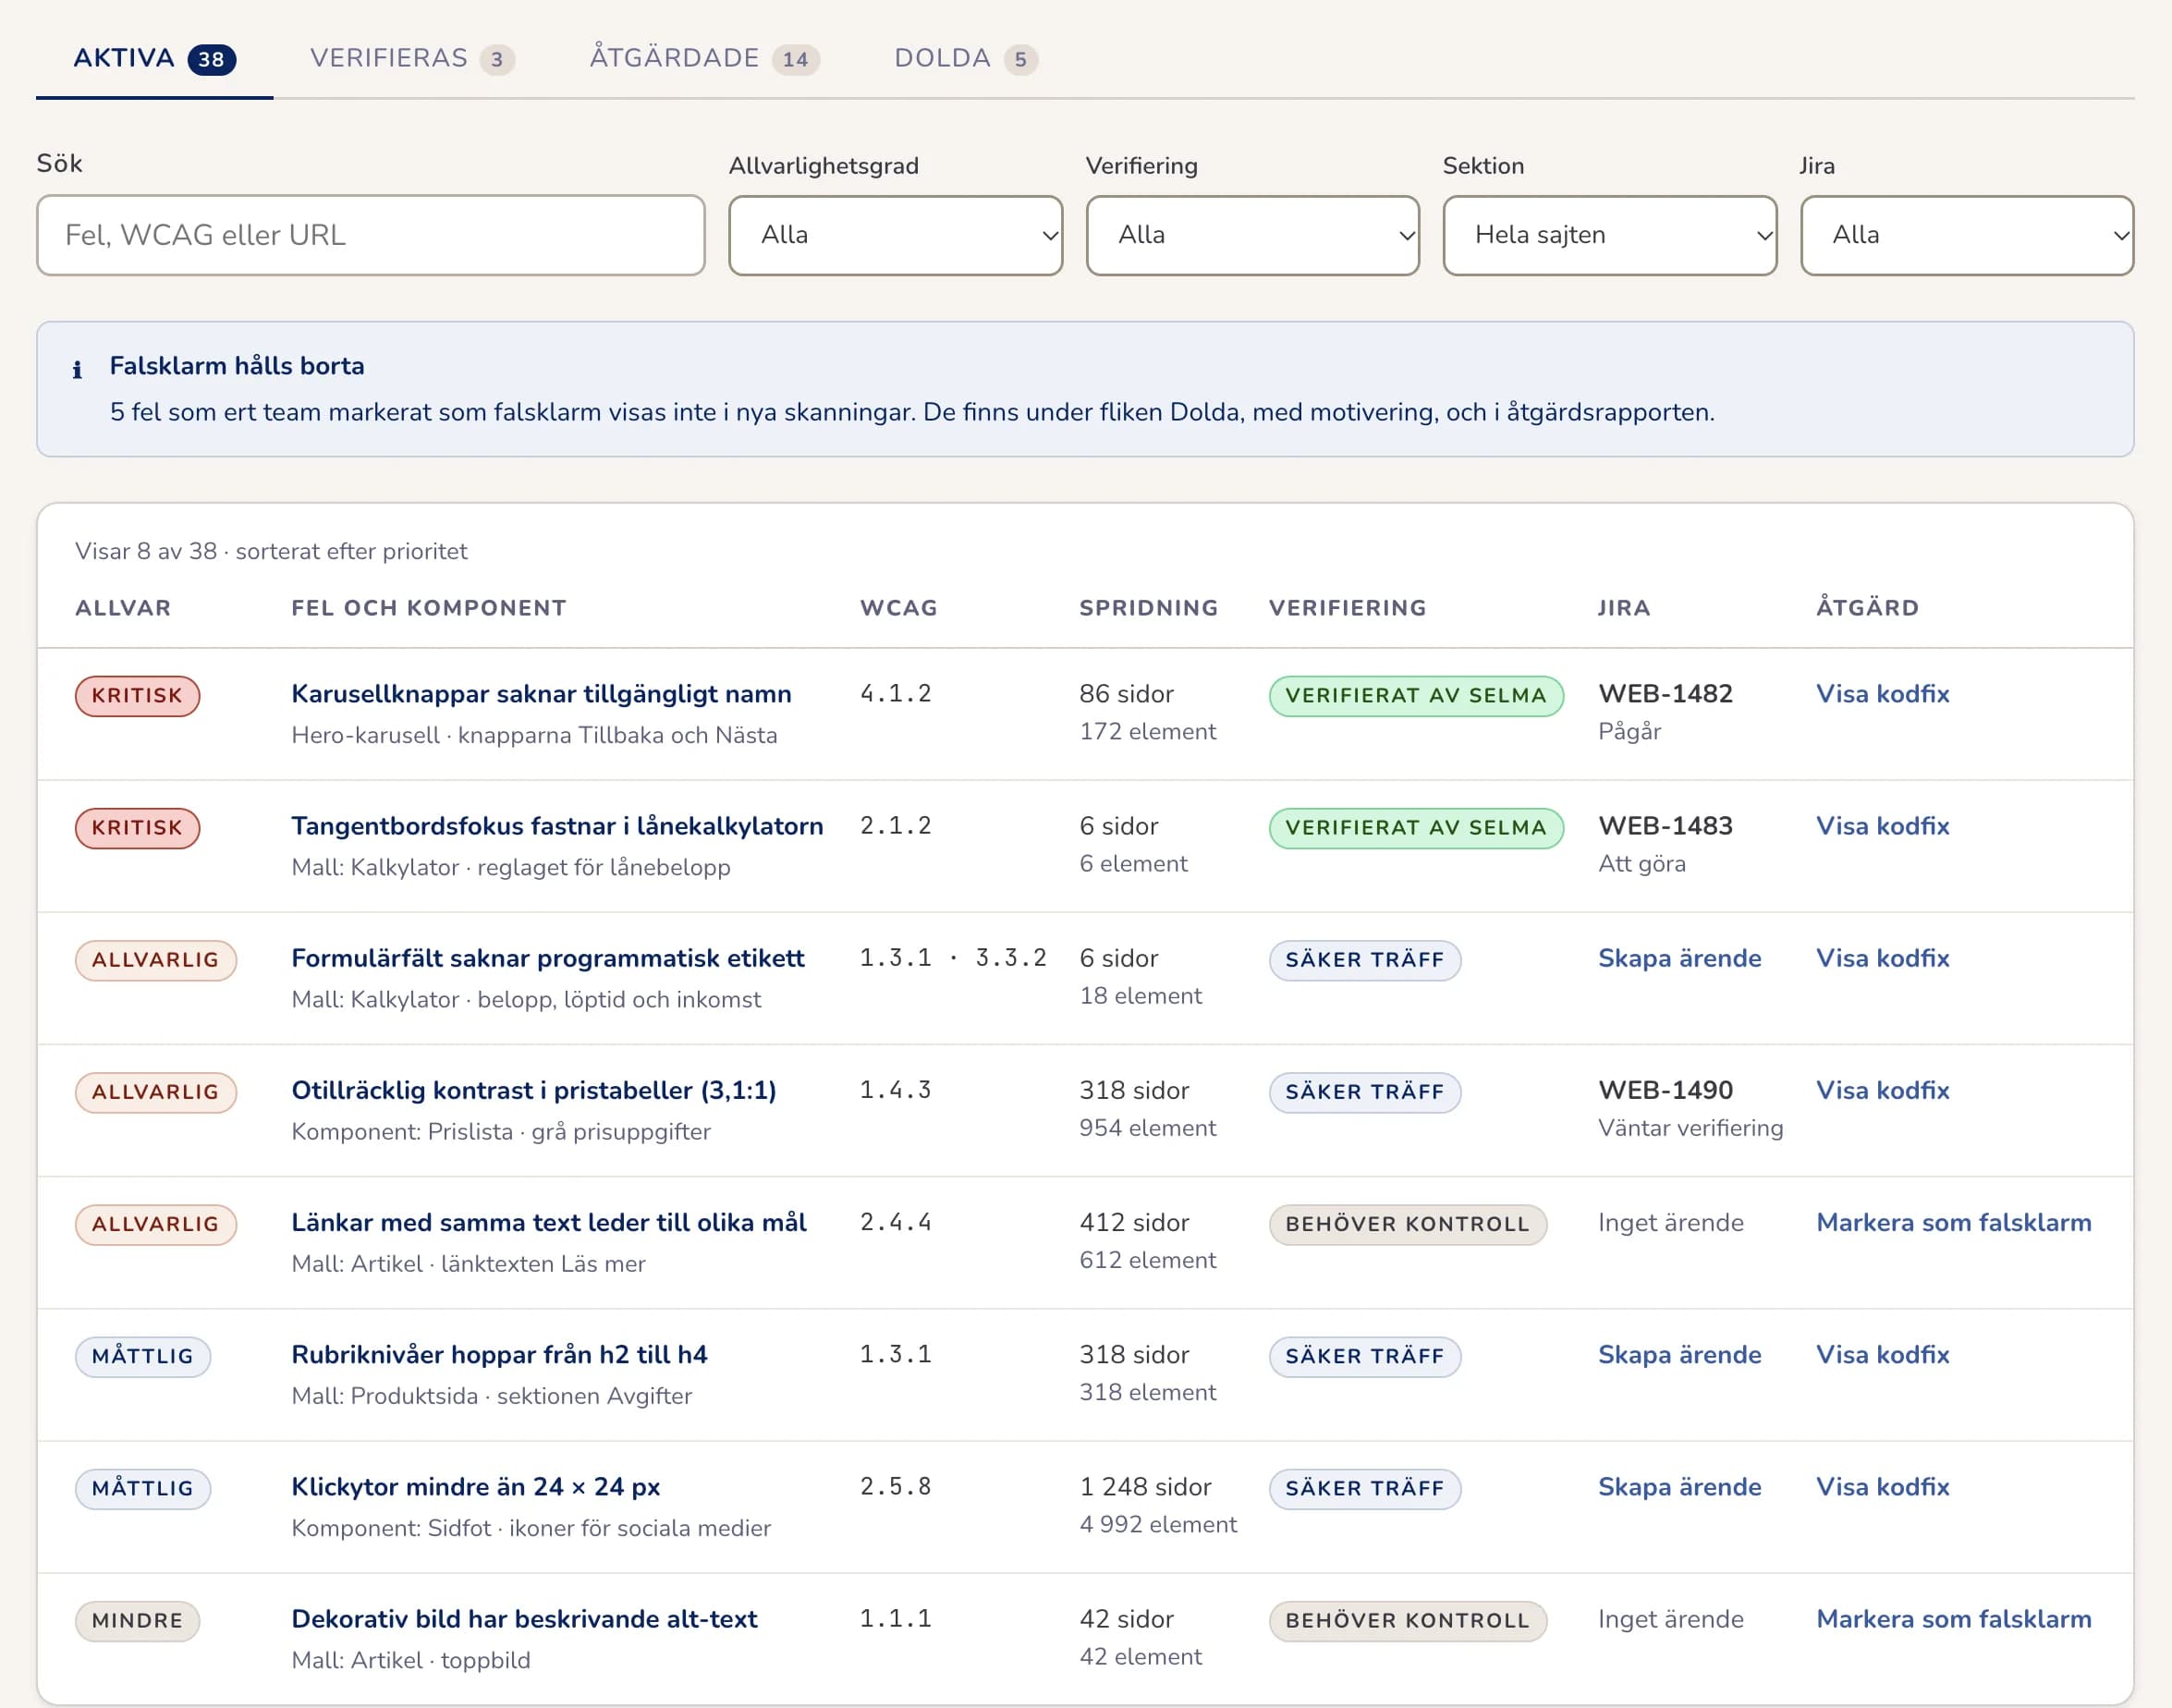Select the Aktiva tab
The height and width of the screenshot is (1708, 2172).
point(154,58)
